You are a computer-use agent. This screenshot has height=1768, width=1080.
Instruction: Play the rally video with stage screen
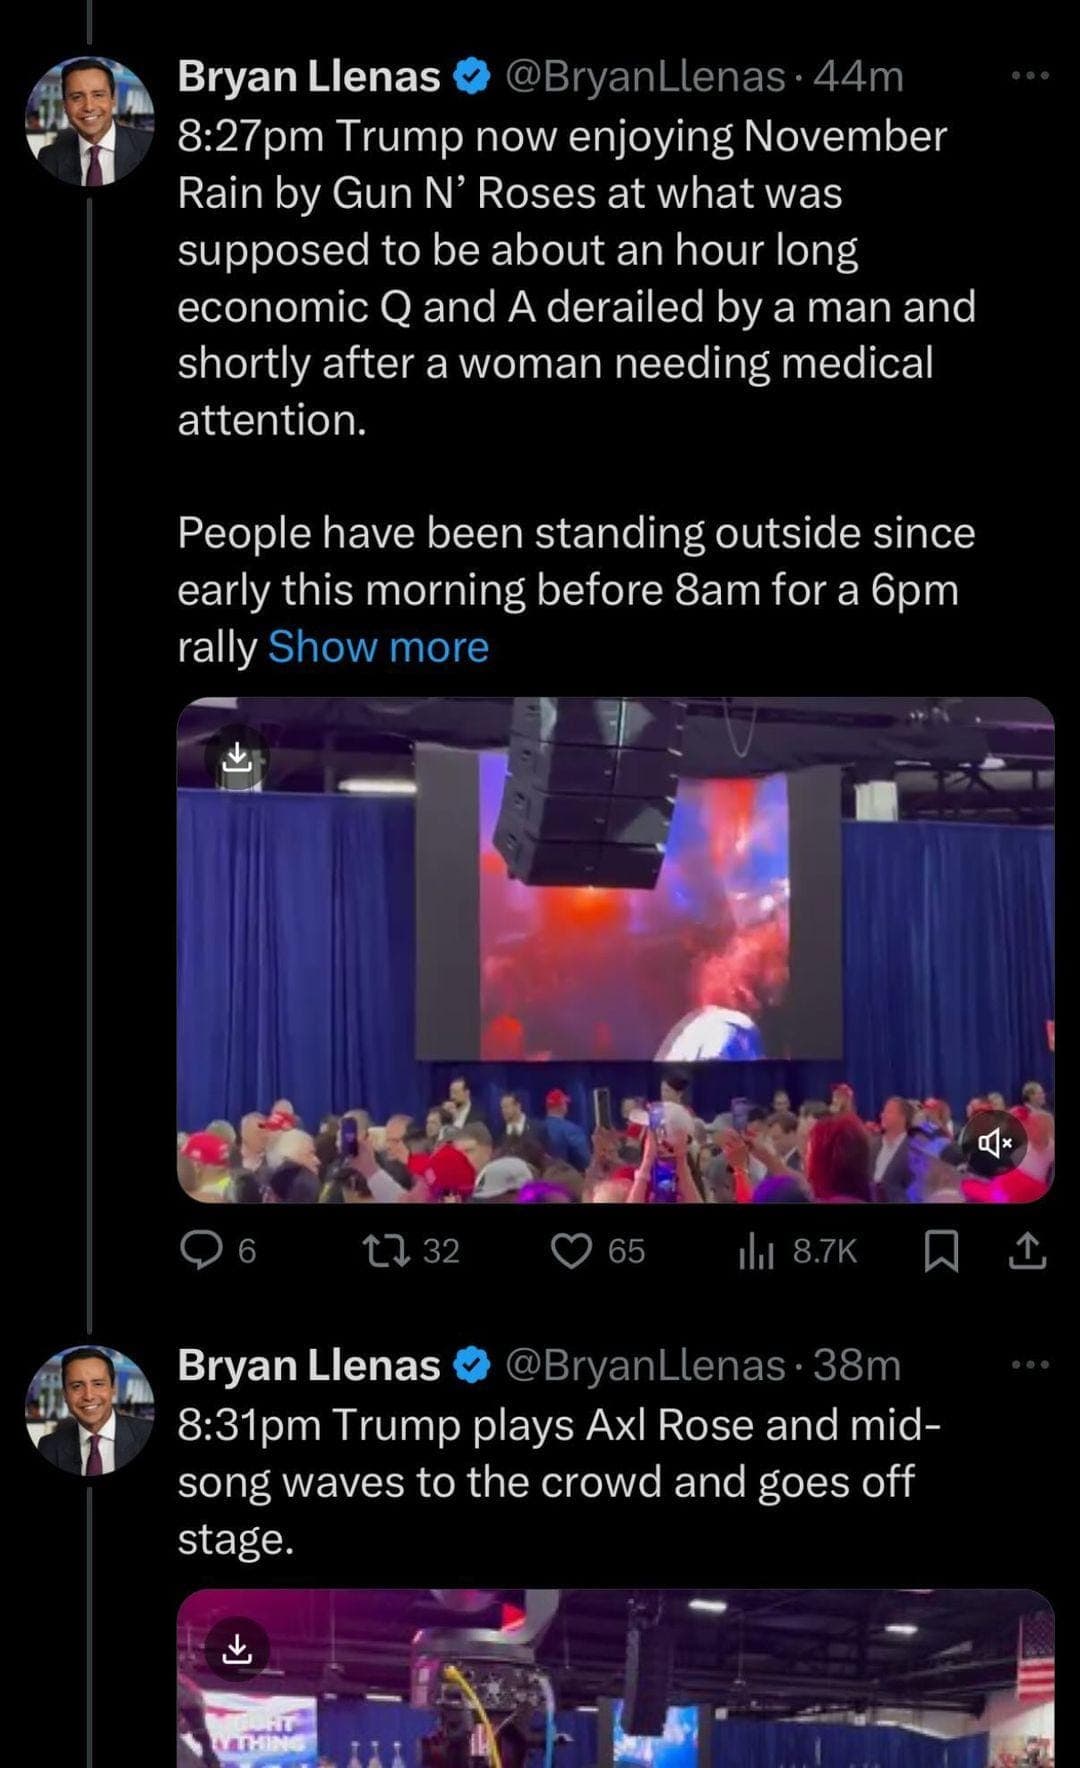point(615,950)
